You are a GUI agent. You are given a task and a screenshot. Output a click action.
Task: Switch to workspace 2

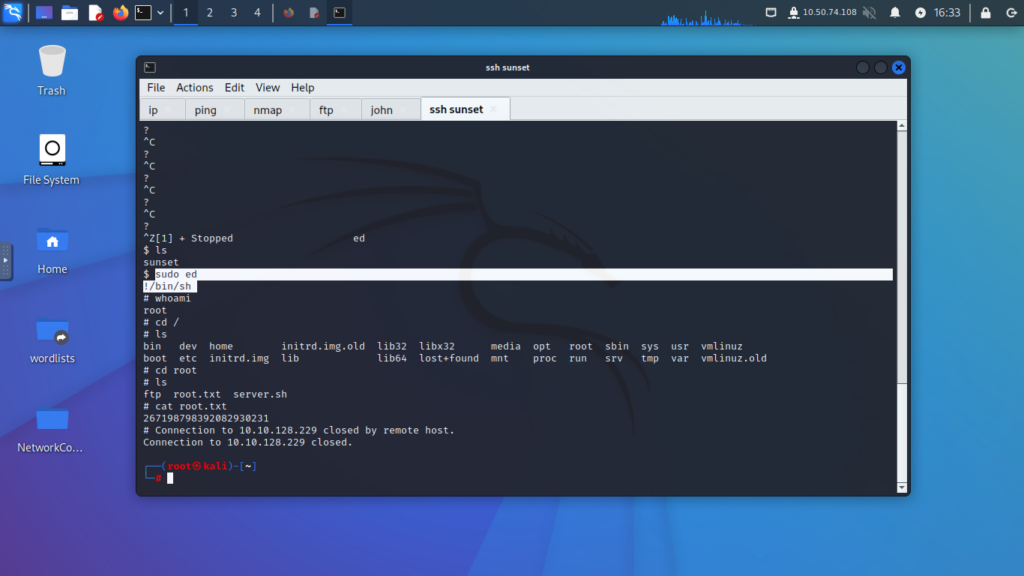[x=209, y=13]
